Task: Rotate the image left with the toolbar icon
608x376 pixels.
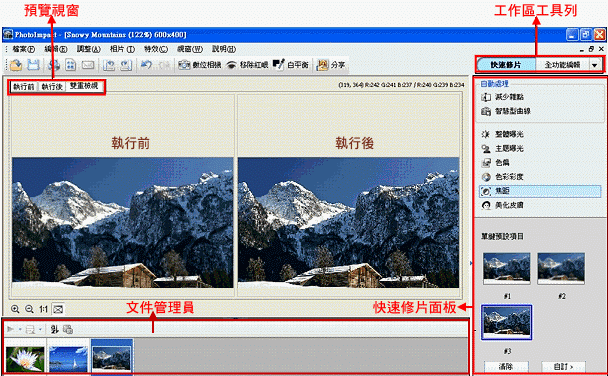Action: [109, 65]
